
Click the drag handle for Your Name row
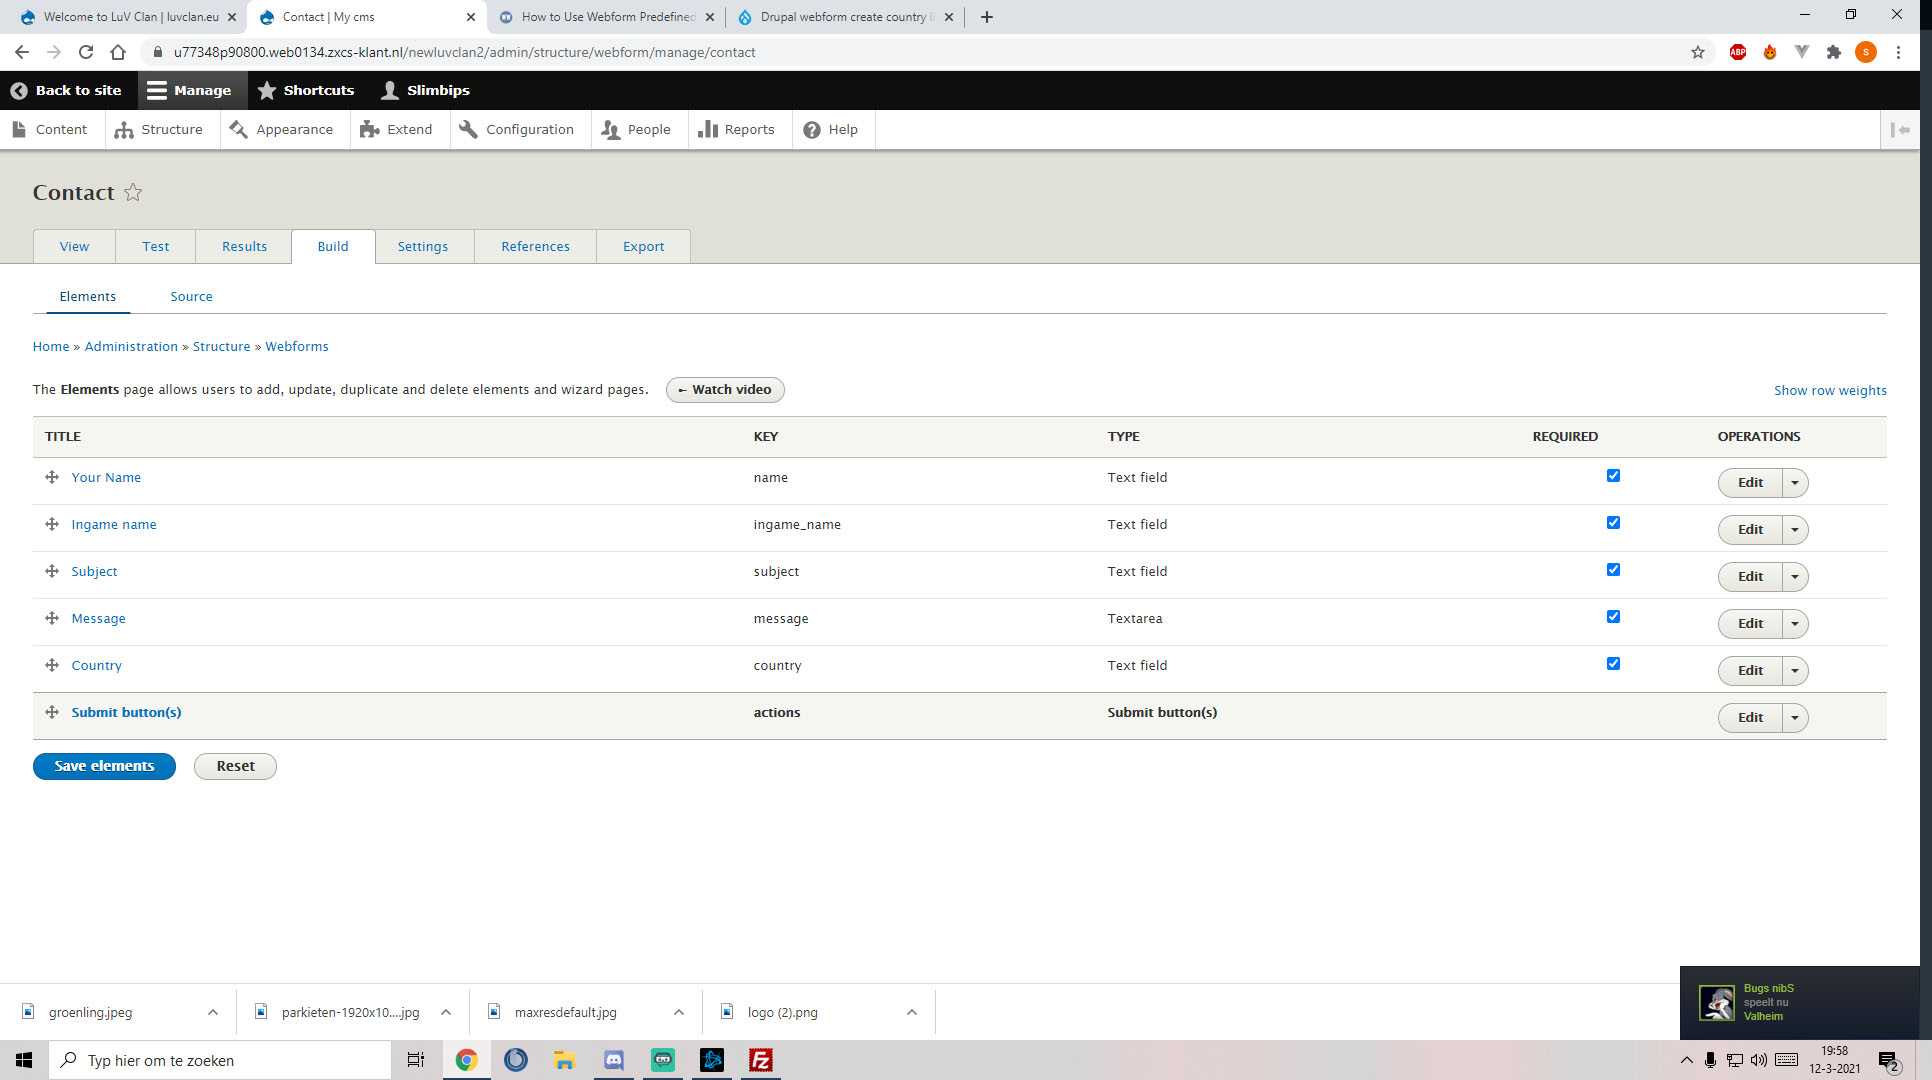(x=52, y=478)
